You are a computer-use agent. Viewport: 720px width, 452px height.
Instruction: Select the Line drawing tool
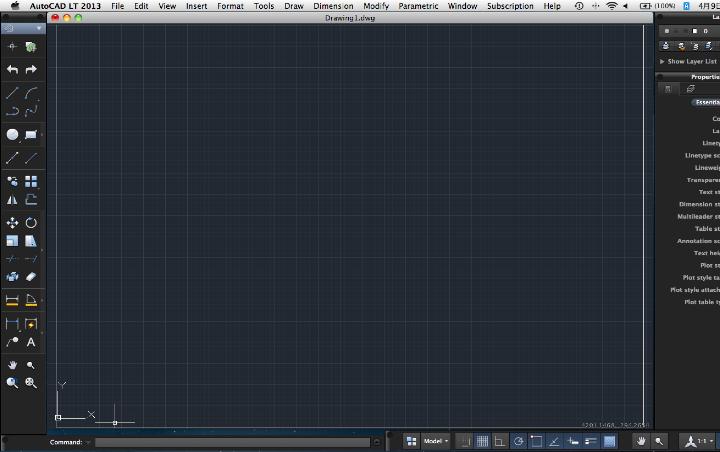[12, 93]
